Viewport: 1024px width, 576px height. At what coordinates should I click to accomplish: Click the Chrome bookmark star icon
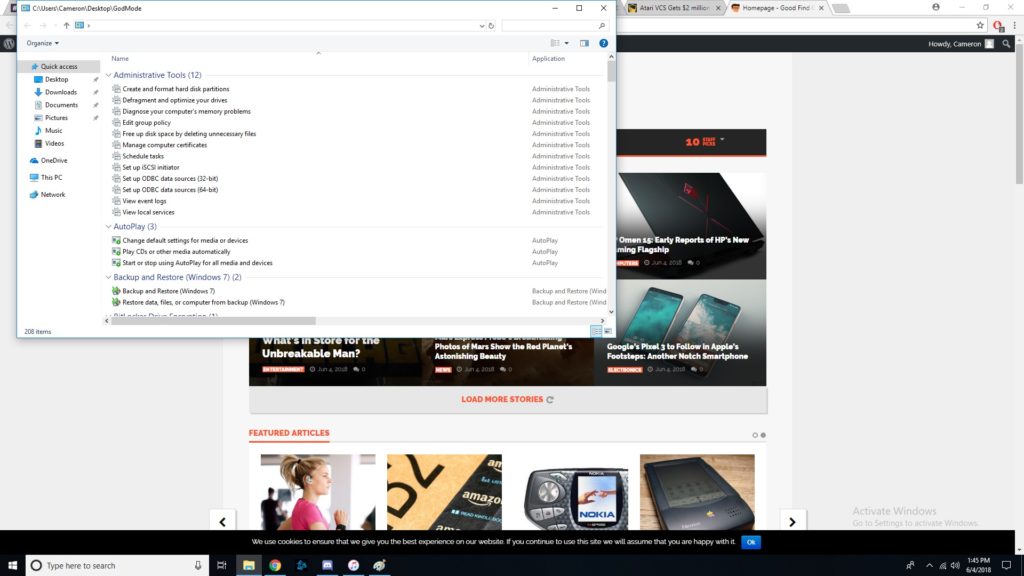[x=980, y=25]
